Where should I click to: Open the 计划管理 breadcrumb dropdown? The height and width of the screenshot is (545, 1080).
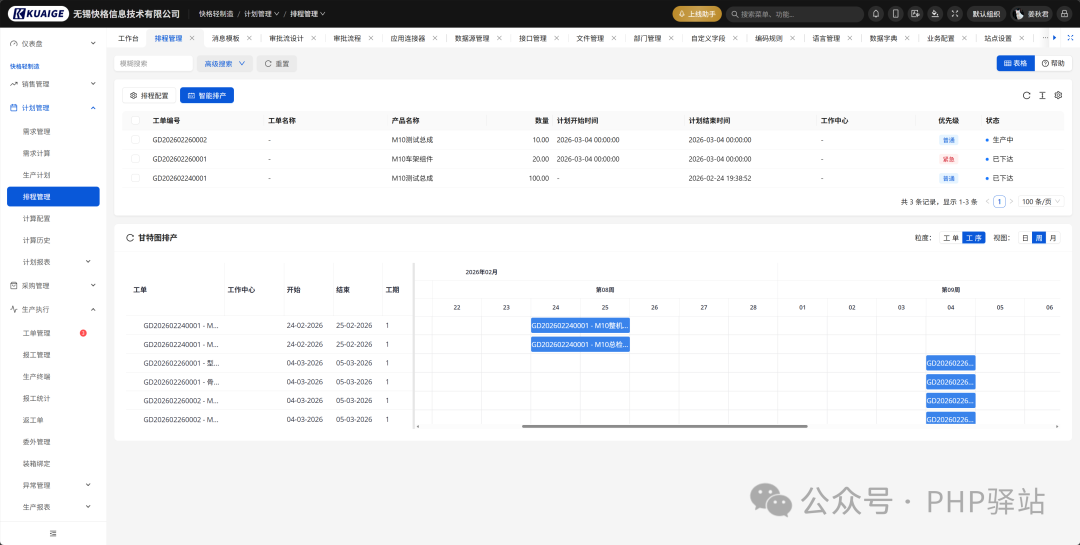[x=262, y=14]
